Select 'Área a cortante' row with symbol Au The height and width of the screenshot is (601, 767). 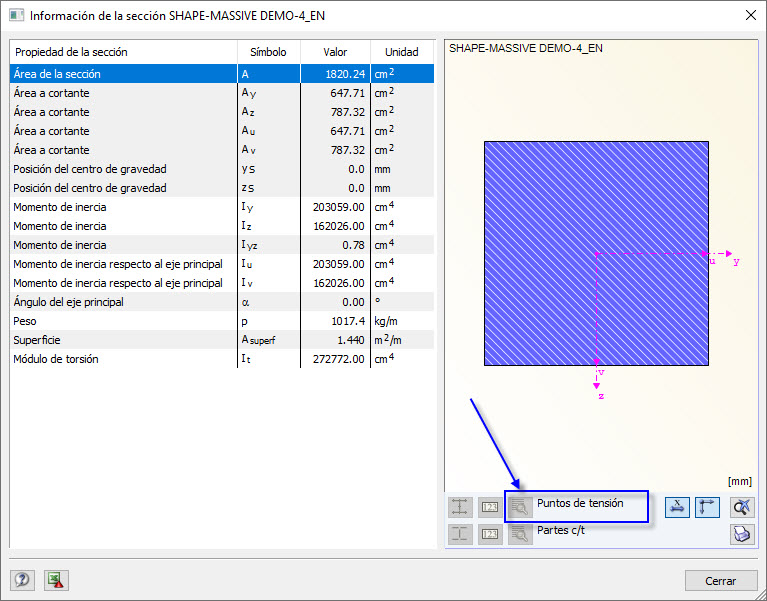[x=222, y=131]
